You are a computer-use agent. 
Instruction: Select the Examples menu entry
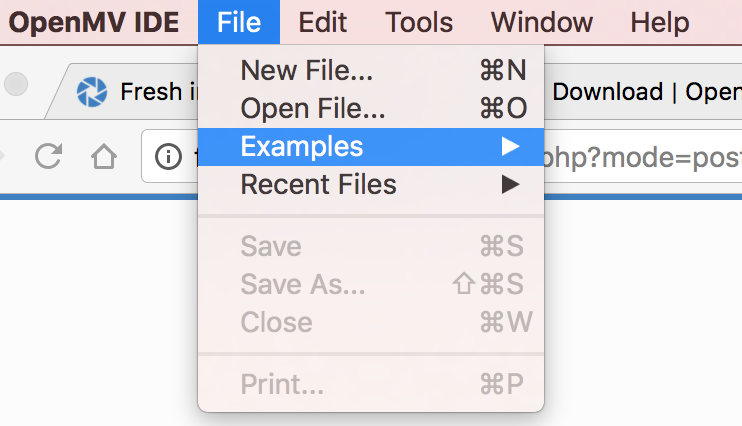371,147
